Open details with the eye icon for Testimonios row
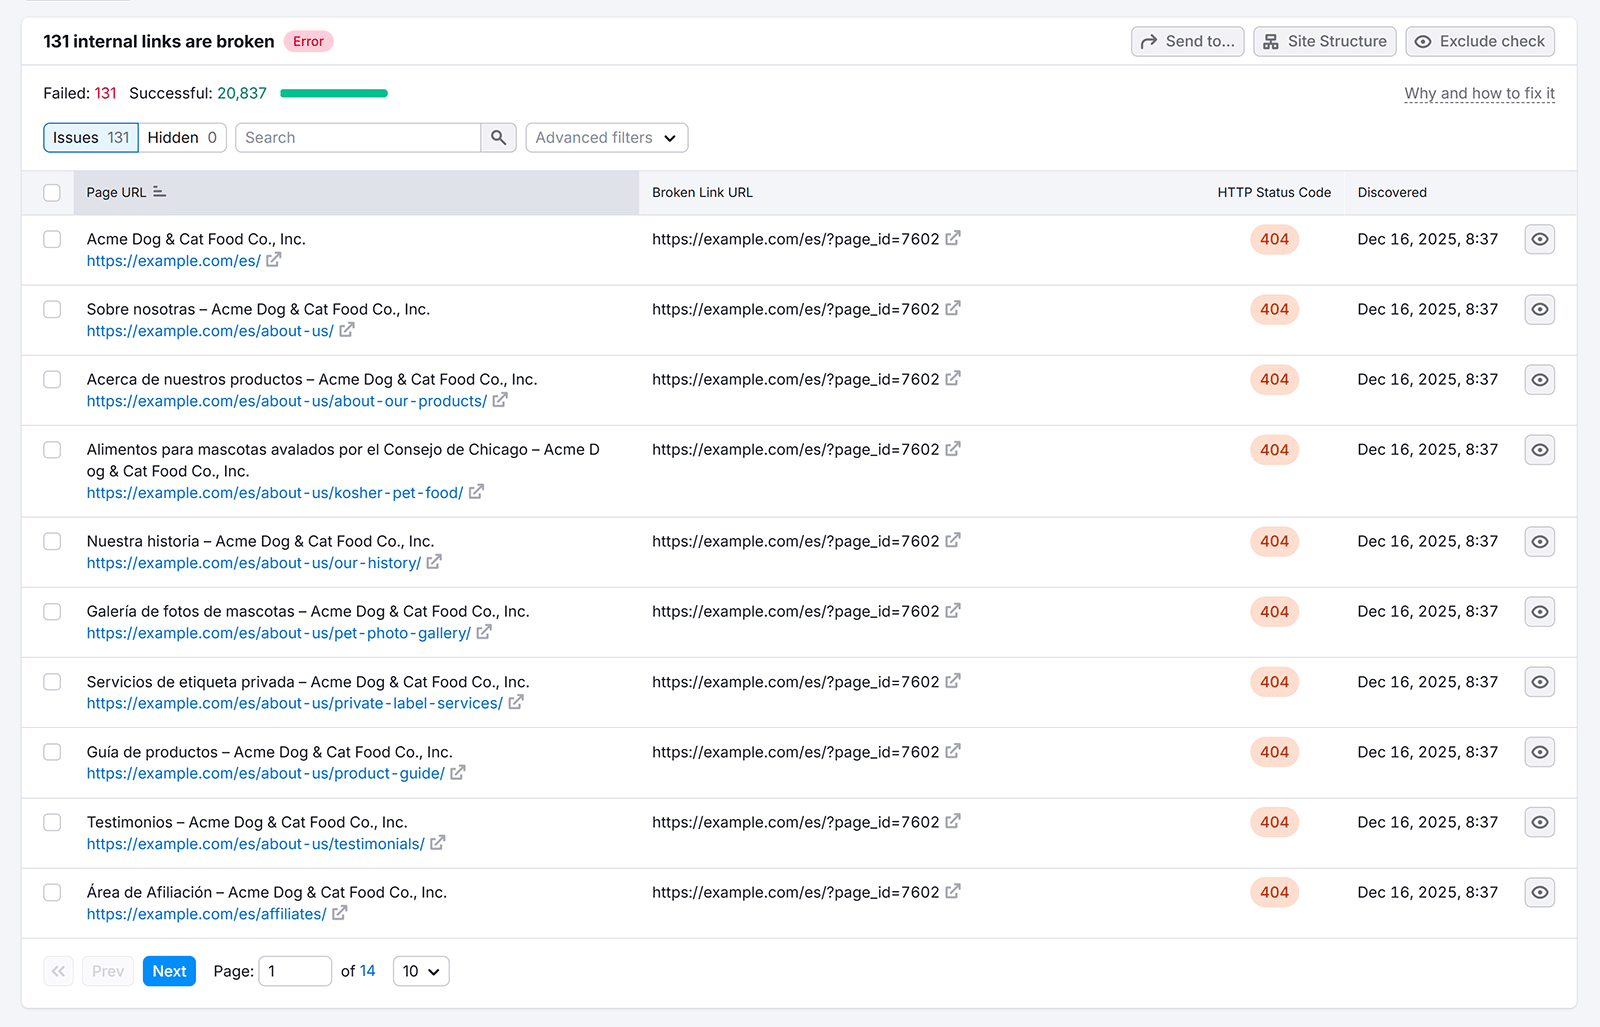This screenshot has width=1600, height=1027. coord(1539,822)
